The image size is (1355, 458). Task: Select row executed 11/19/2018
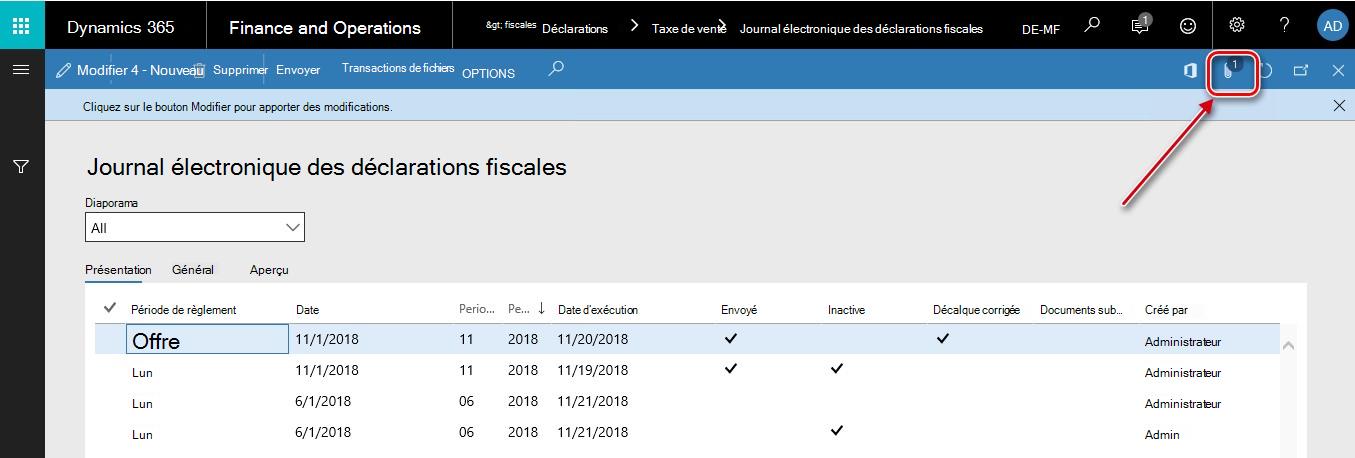point(688,372)
